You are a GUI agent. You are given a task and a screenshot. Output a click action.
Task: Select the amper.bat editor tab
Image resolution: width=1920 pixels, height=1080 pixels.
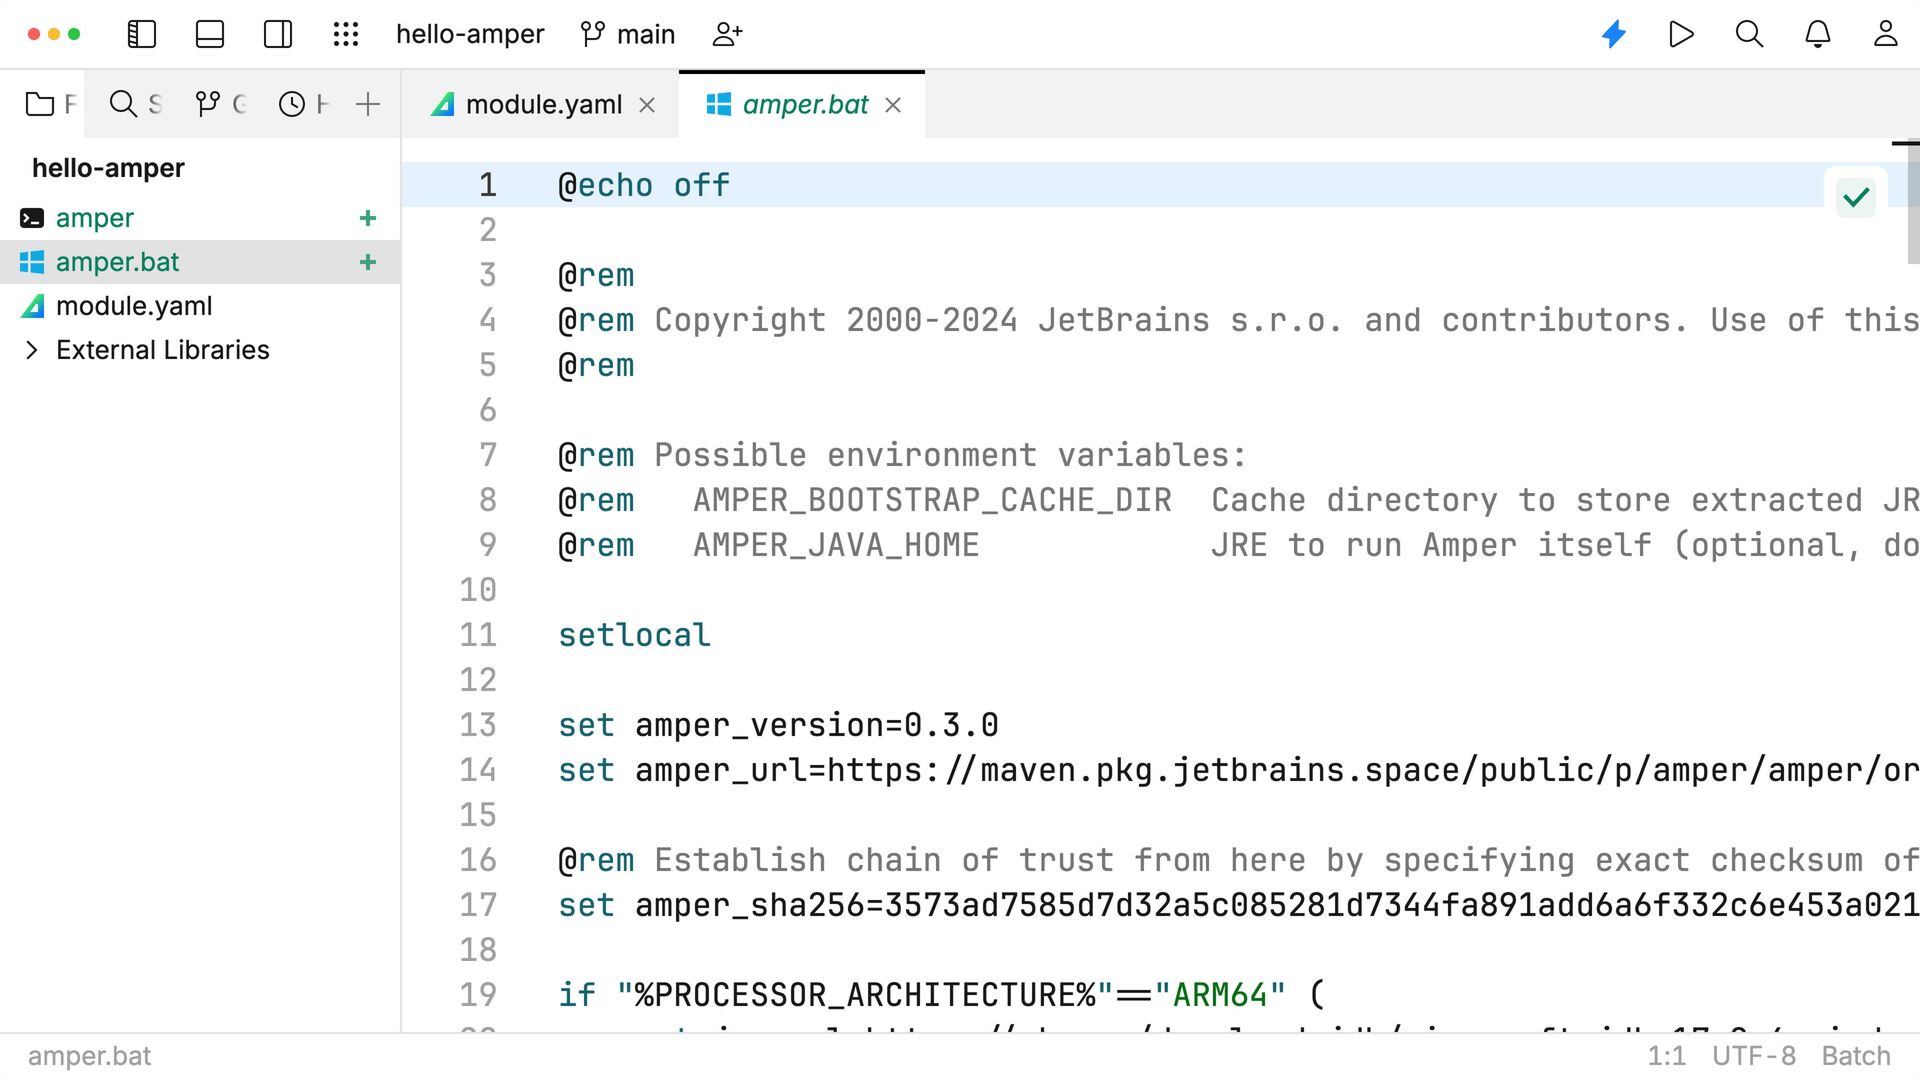coord(803,104)
